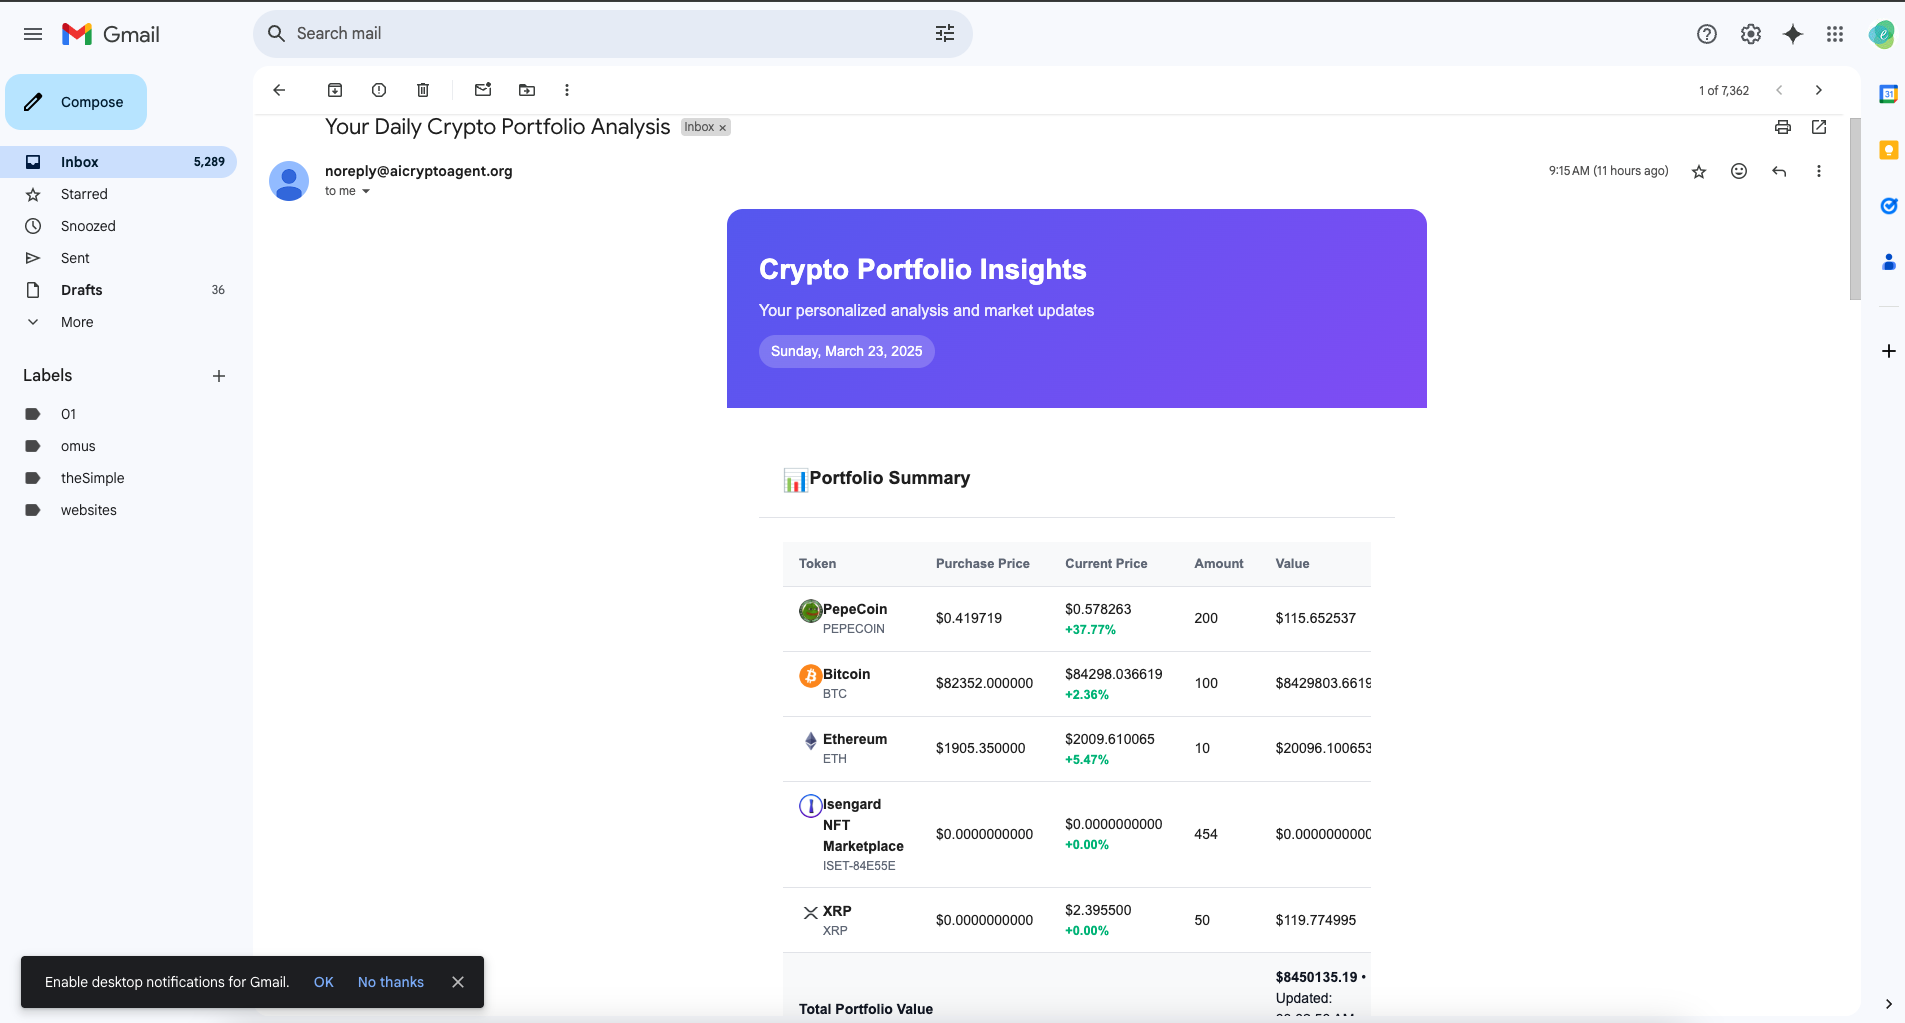
Task: Click XRP current price $2.395500
Action: [1098, 910]
